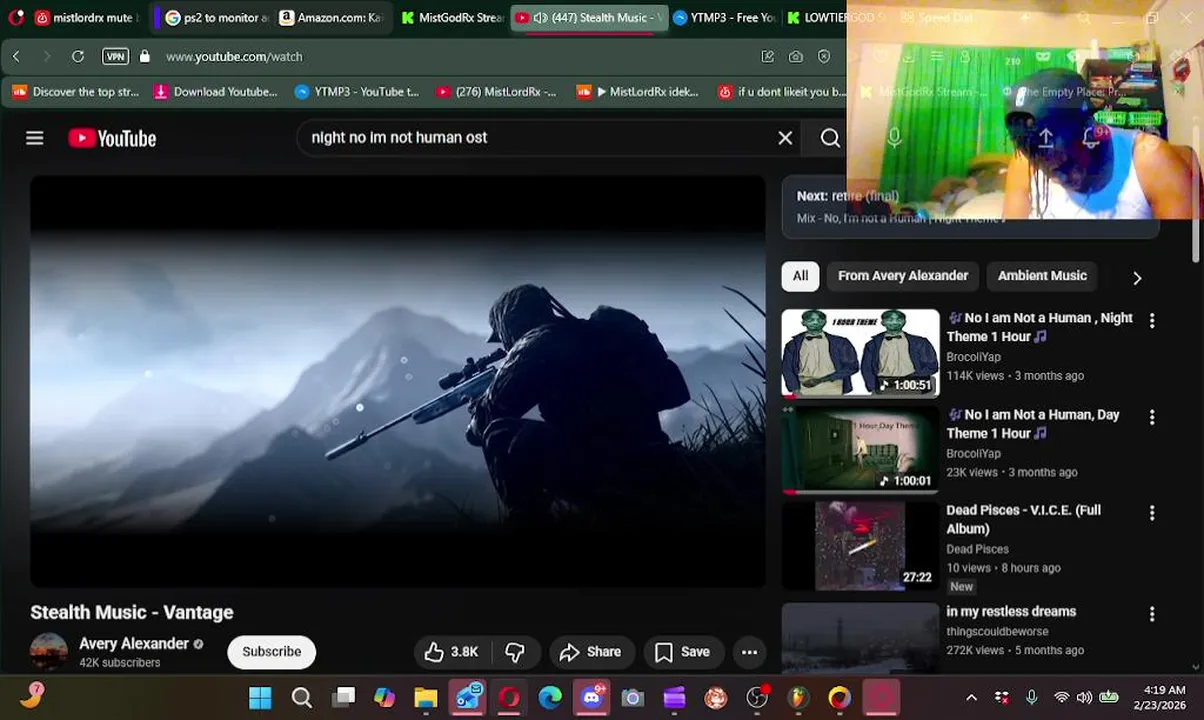
Task: Show more filter chips with right arrow
Action: [1136, 278]
